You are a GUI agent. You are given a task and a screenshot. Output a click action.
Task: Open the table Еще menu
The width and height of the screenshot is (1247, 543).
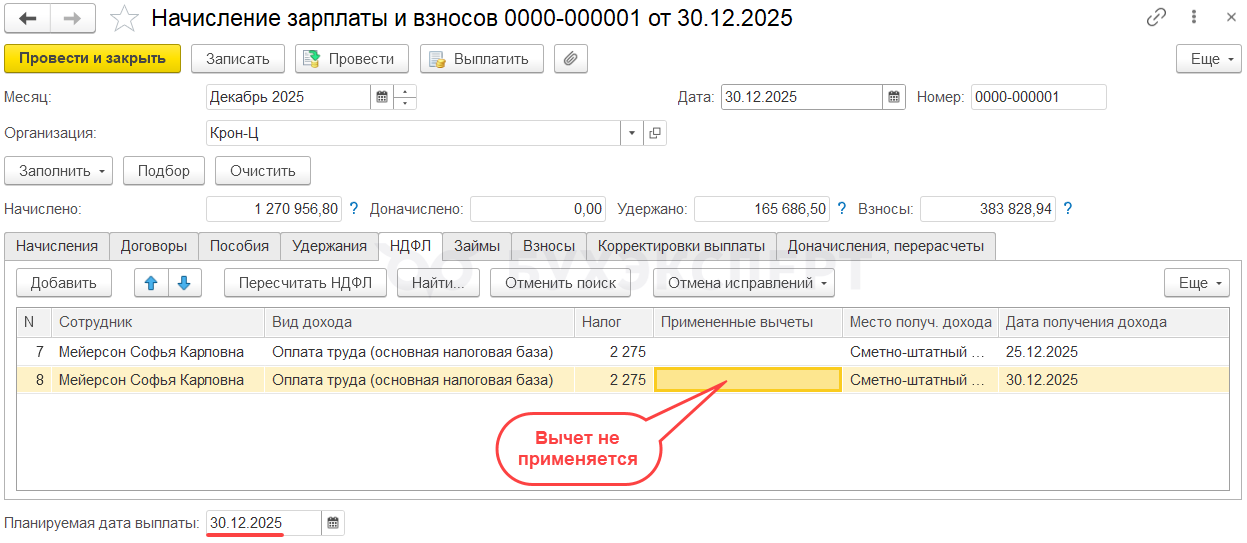tap(1196, 283)
